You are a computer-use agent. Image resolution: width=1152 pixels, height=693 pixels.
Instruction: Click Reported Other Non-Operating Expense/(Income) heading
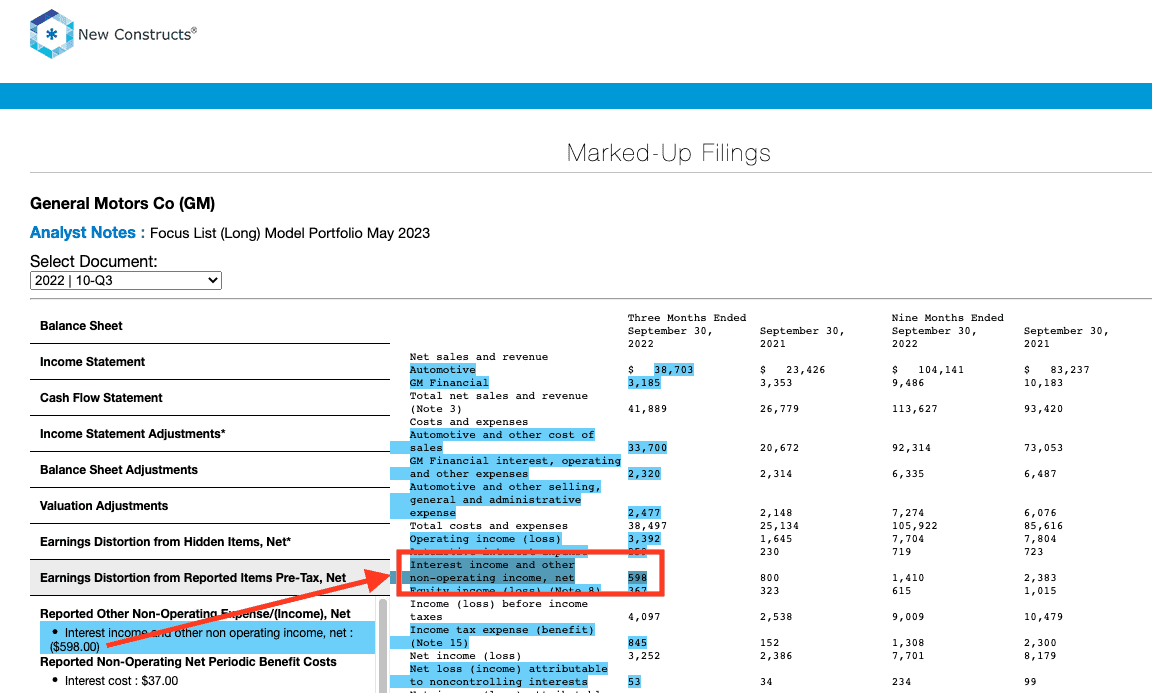click(x=195, y=614)
